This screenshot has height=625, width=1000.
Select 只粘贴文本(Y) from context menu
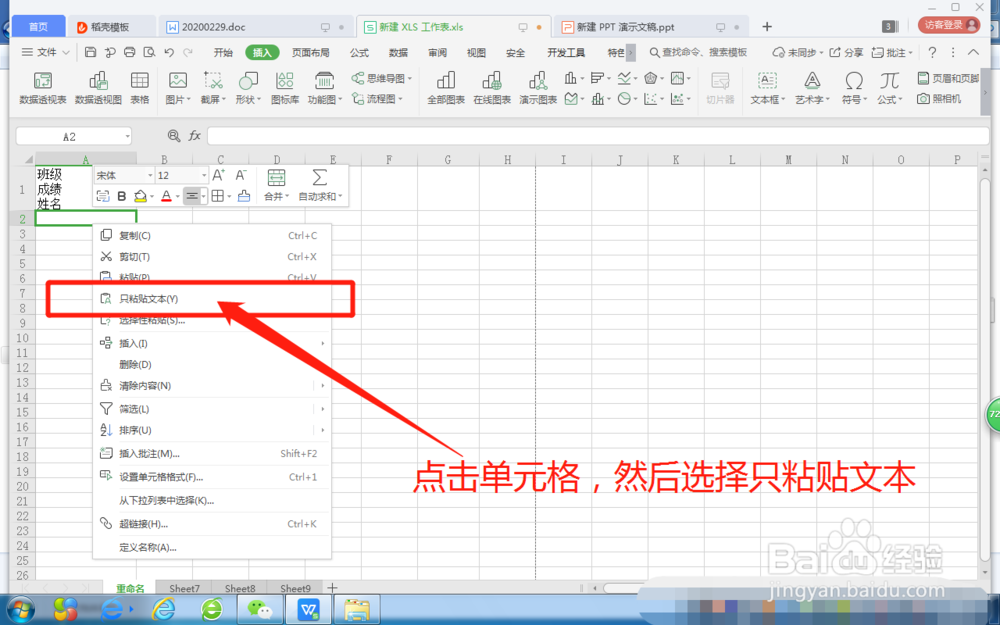click(212, 298)
